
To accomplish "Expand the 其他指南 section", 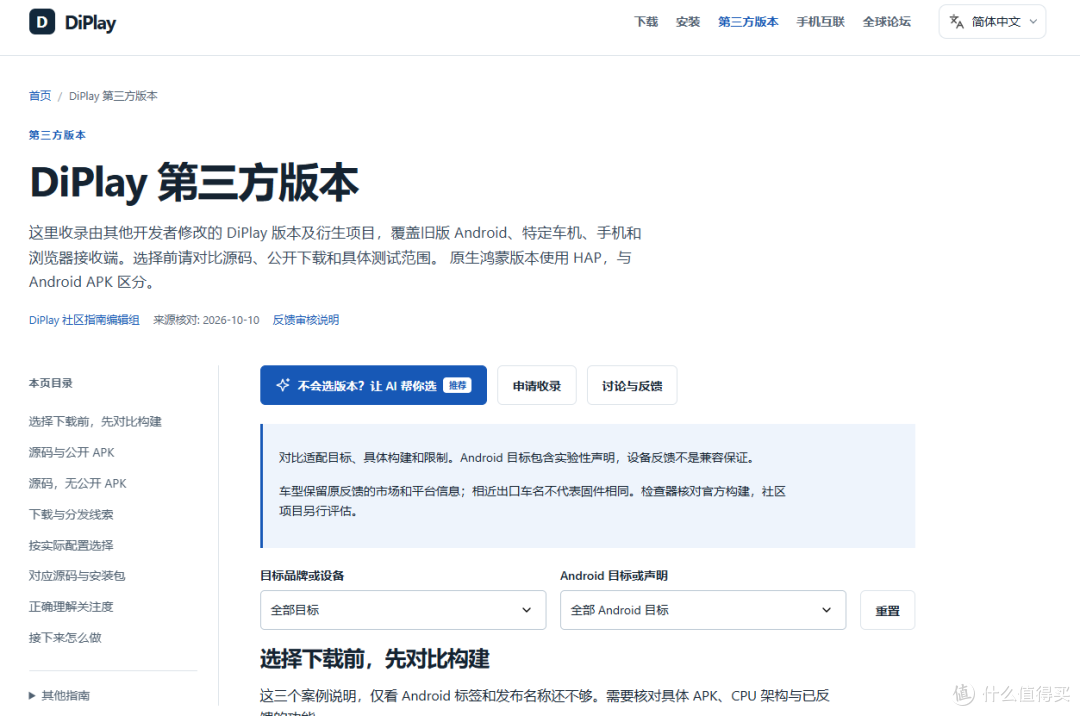I will point(59,695).
